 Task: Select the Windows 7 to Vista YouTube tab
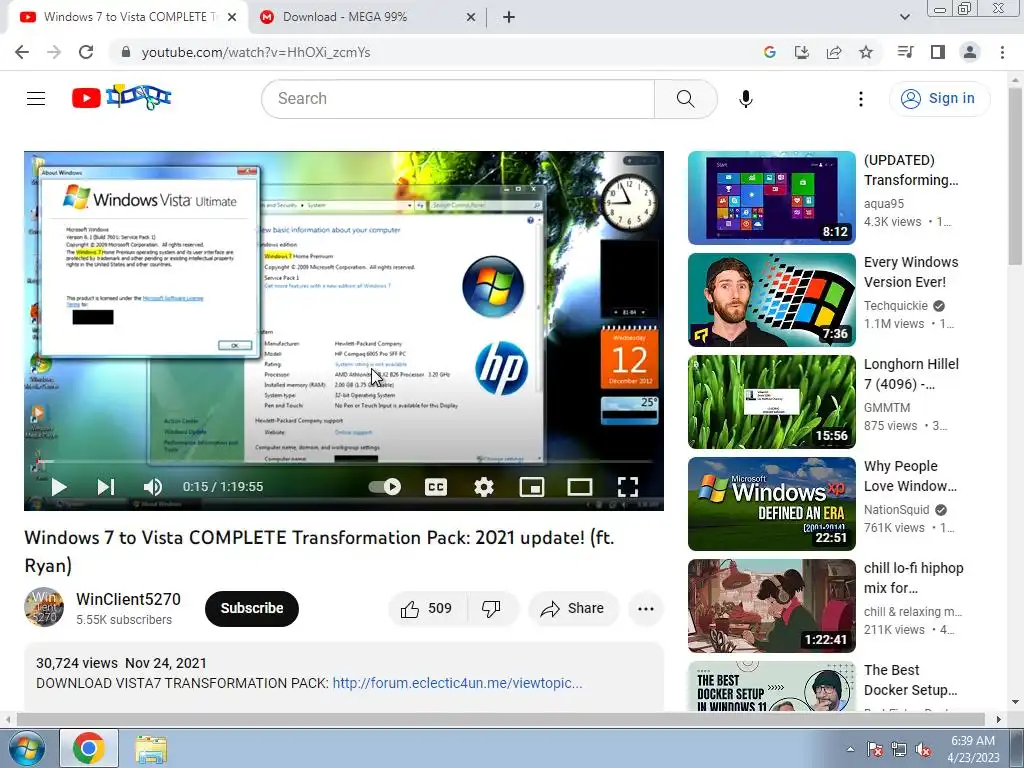point(129,17)
